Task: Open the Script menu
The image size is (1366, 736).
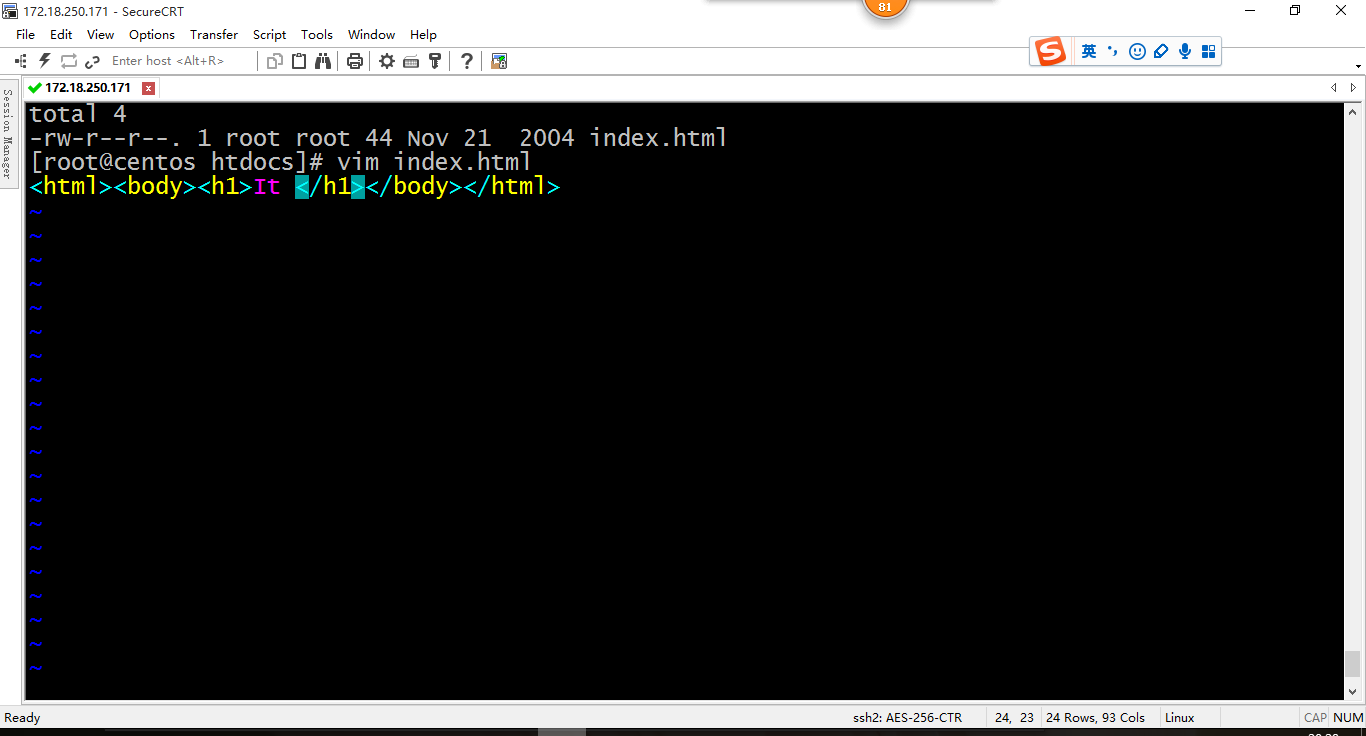Action: coord(269,34)
